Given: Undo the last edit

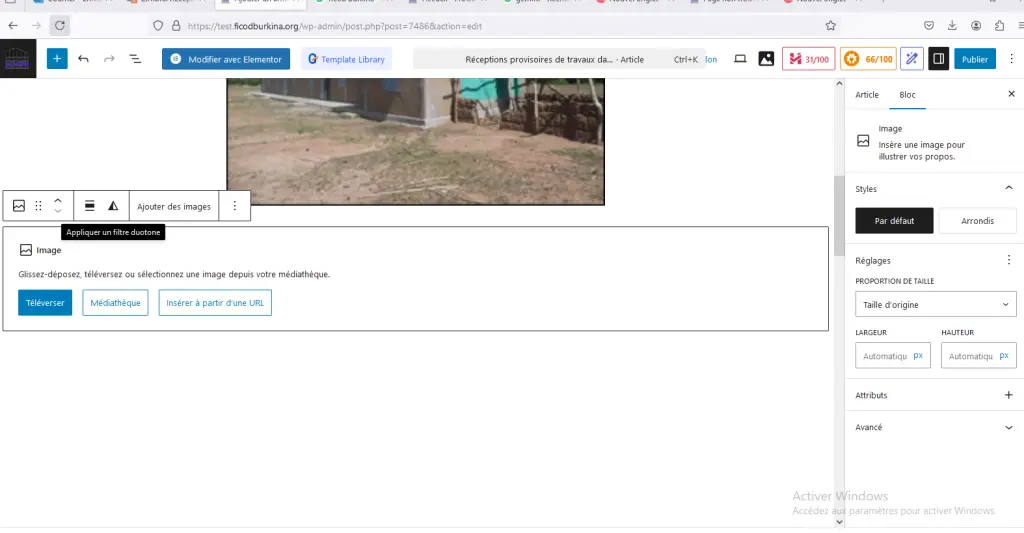Looking at the screenshot, I should [x=83, y=59].
